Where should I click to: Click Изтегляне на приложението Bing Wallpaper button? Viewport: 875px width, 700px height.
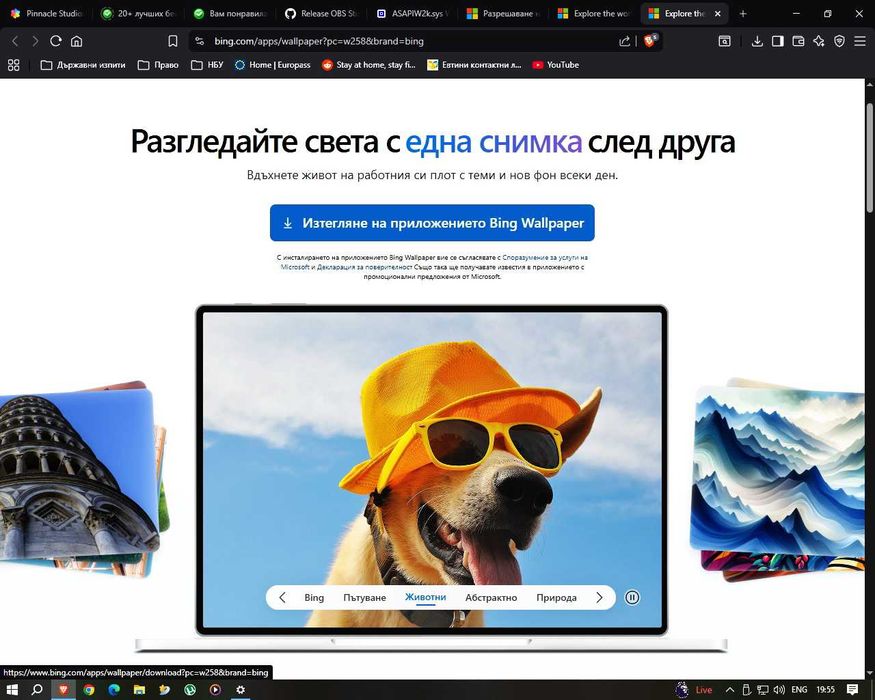coord(432,223)
